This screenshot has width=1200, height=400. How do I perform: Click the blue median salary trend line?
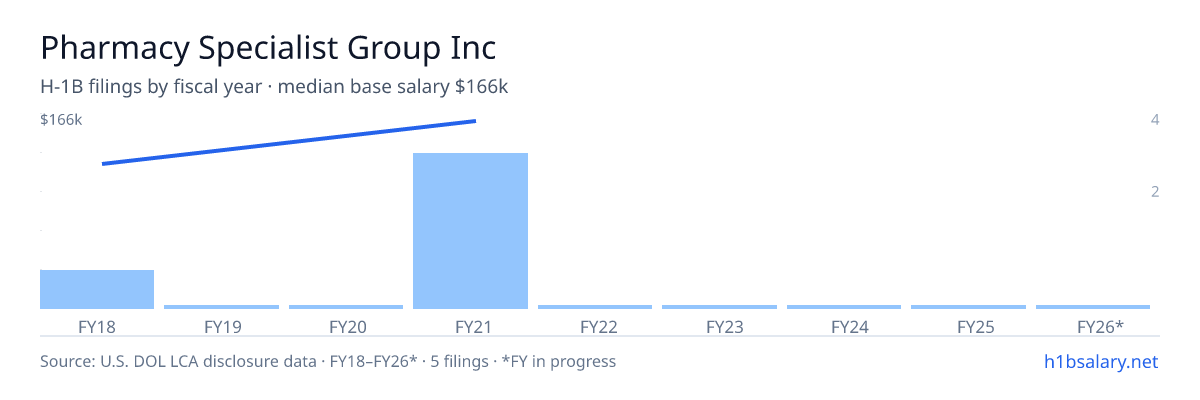[x=288, y=142]
